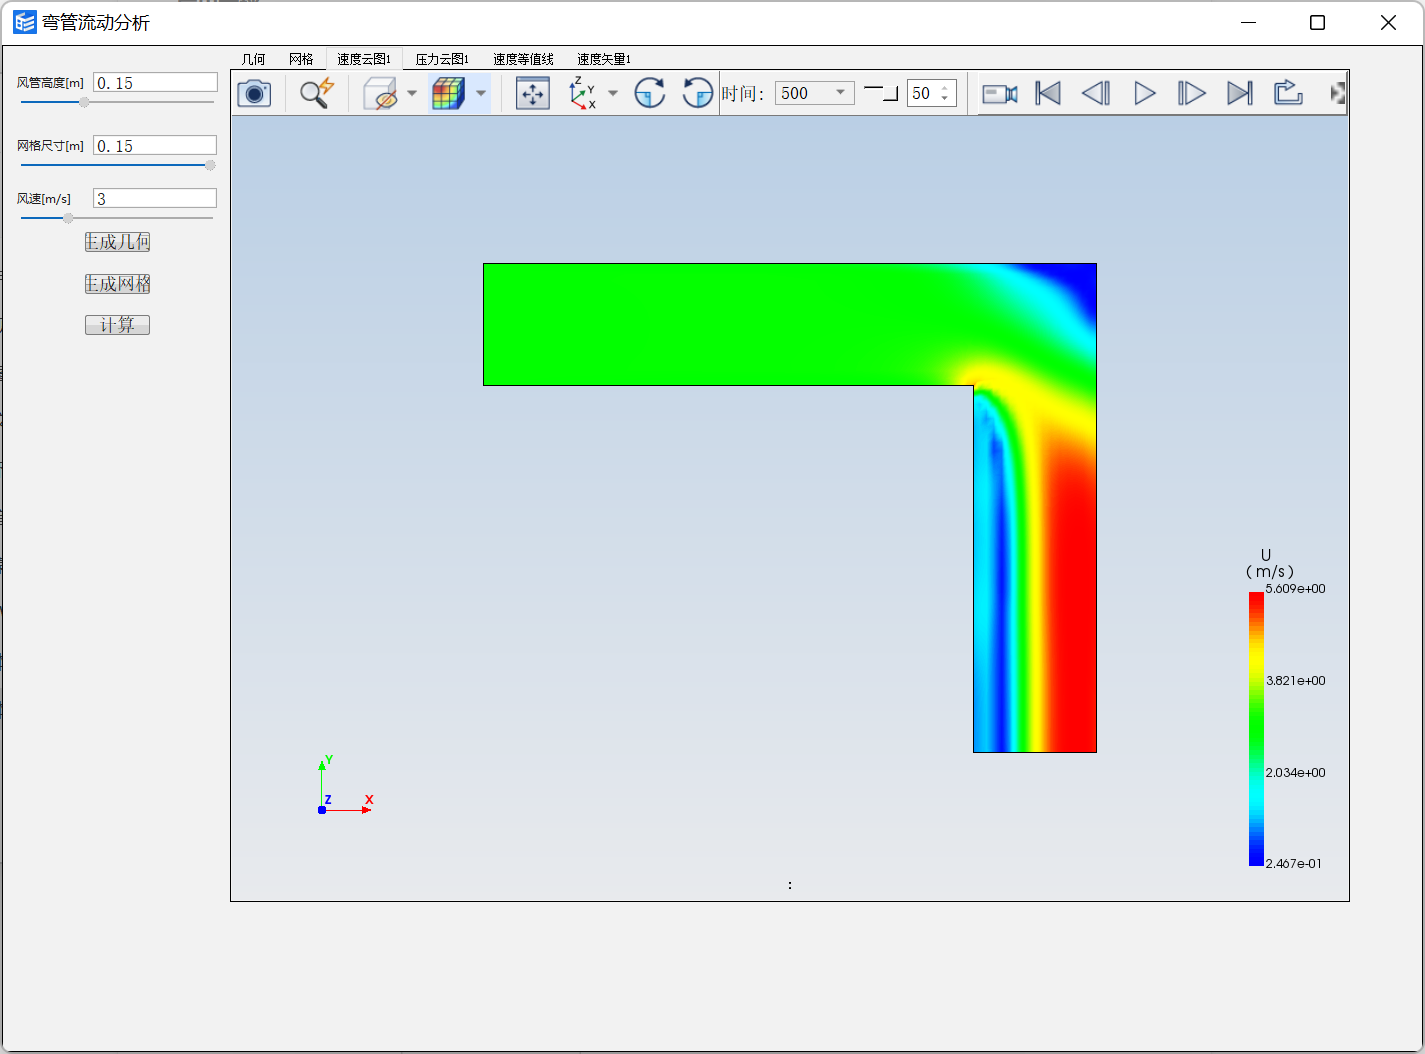The width and height of the screenshot is (1425, 1054).
Task: Open the 速度等值线 tab
Action: click(523, 59)
